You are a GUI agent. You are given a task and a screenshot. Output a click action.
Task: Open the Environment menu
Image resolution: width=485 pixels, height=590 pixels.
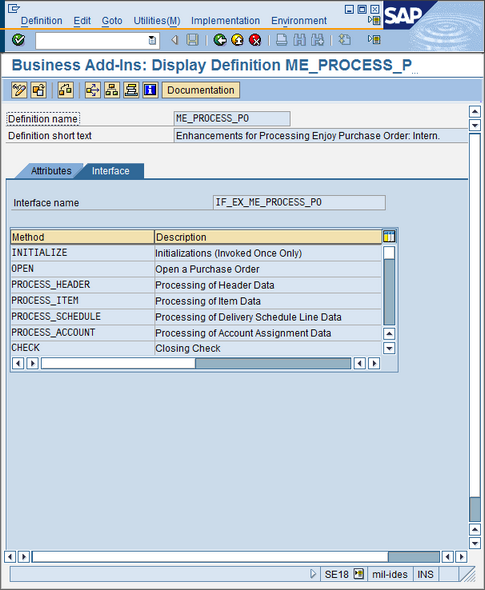[x=299, y=21]
